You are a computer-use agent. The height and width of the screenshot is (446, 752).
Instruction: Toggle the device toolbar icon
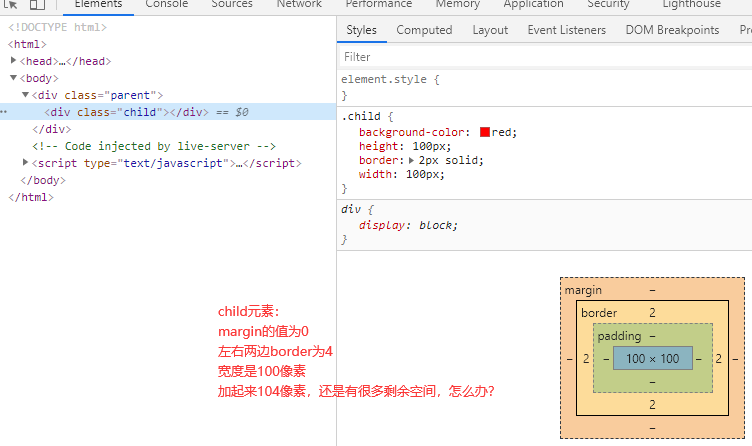(37, 4)
